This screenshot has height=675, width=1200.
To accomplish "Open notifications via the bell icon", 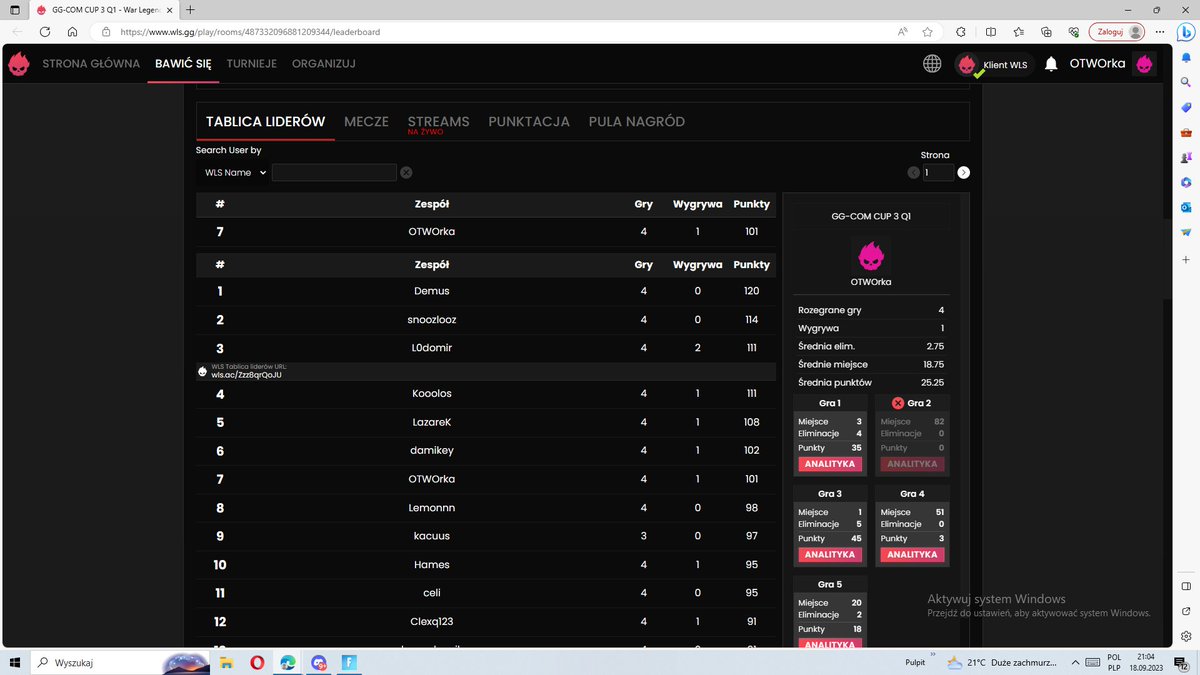I will tap(1050, 63).
